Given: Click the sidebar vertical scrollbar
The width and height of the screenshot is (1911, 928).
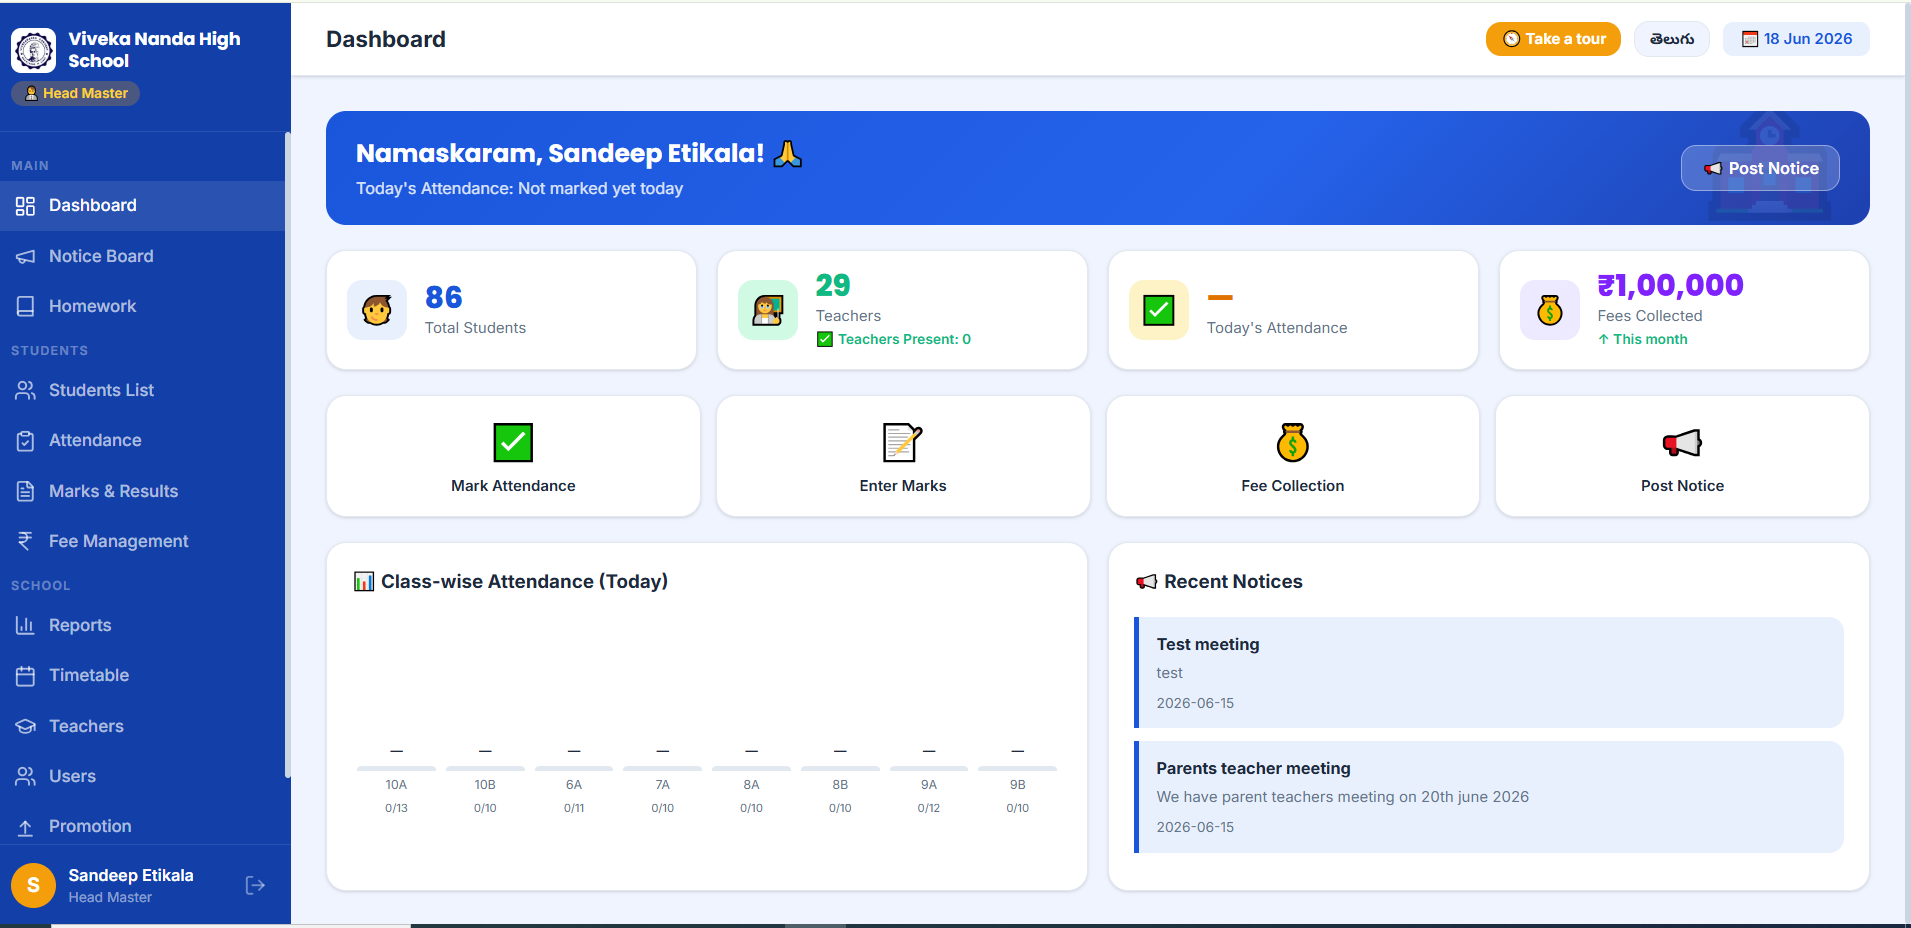Looking at the screenshot, I should pos(288,455).
